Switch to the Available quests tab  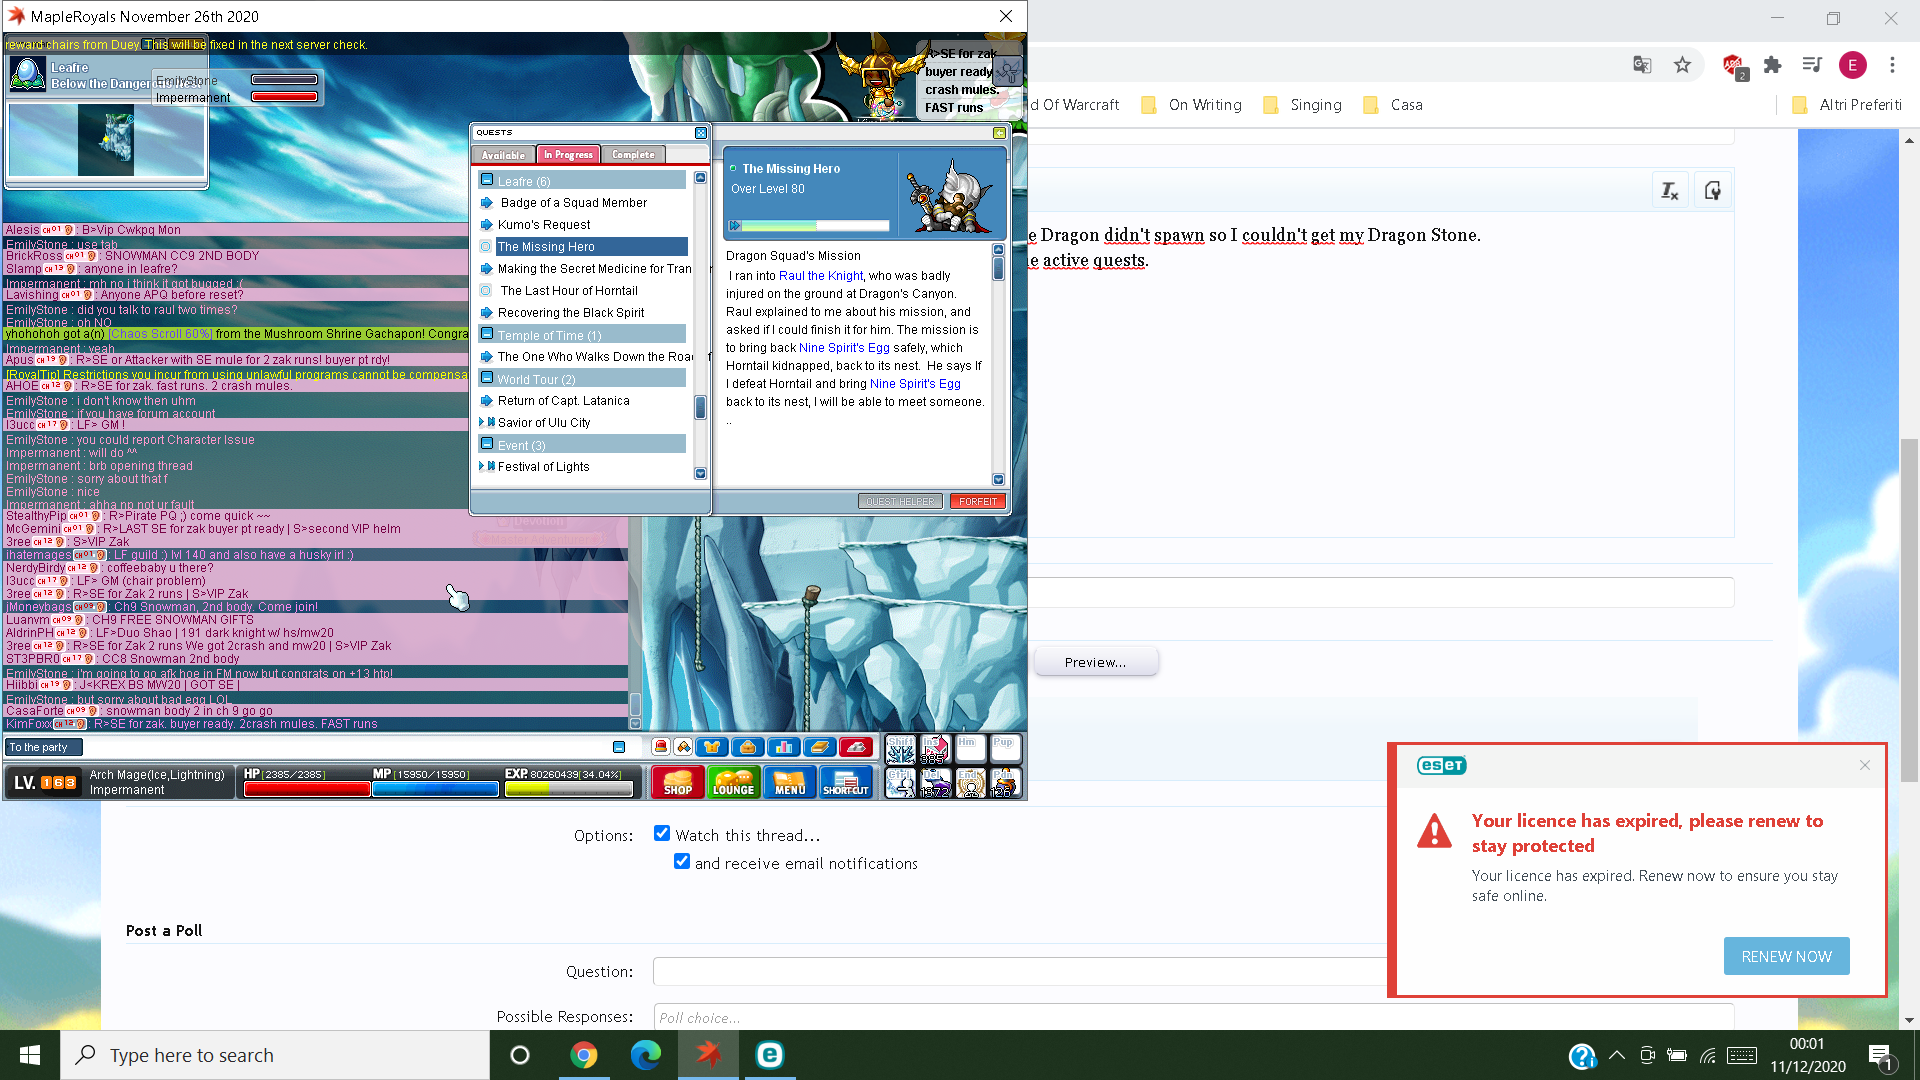[503, 155]
